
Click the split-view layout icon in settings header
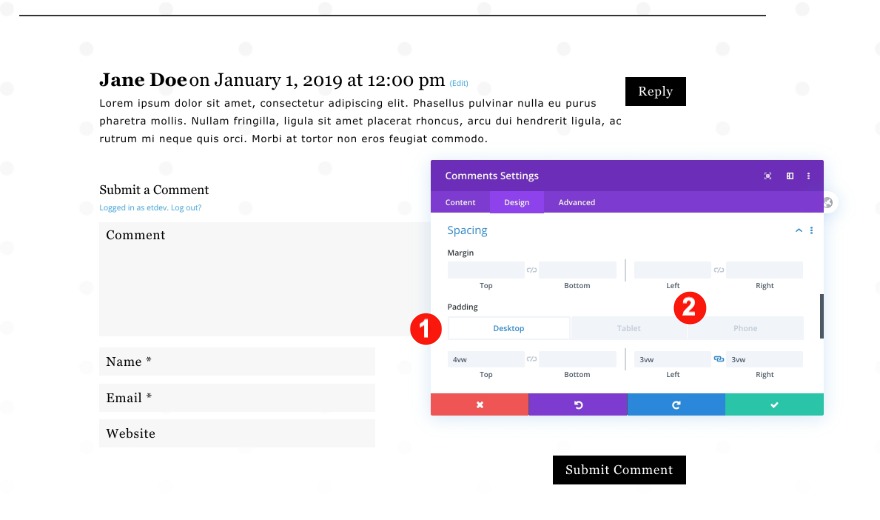pyautogui.click(x=790, y=176)
